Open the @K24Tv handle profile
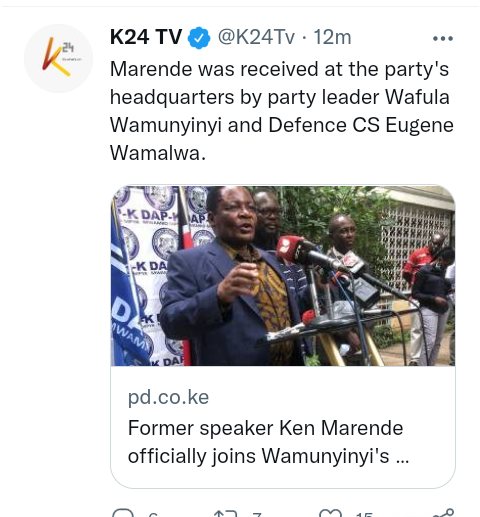The width and height of the screenshot is (480, 517). [x=256, y=37]
